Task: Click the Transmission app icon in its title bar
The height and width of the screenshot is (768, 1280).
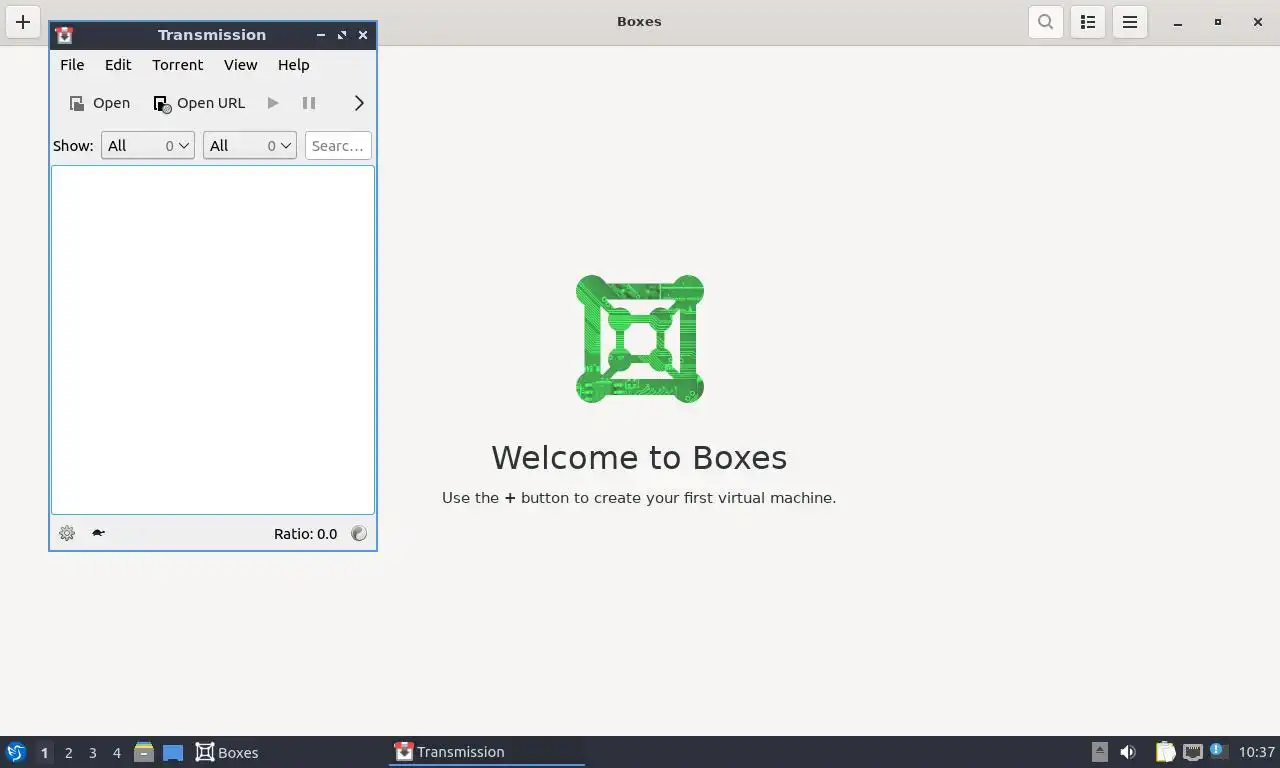Action: click(64, 35)
